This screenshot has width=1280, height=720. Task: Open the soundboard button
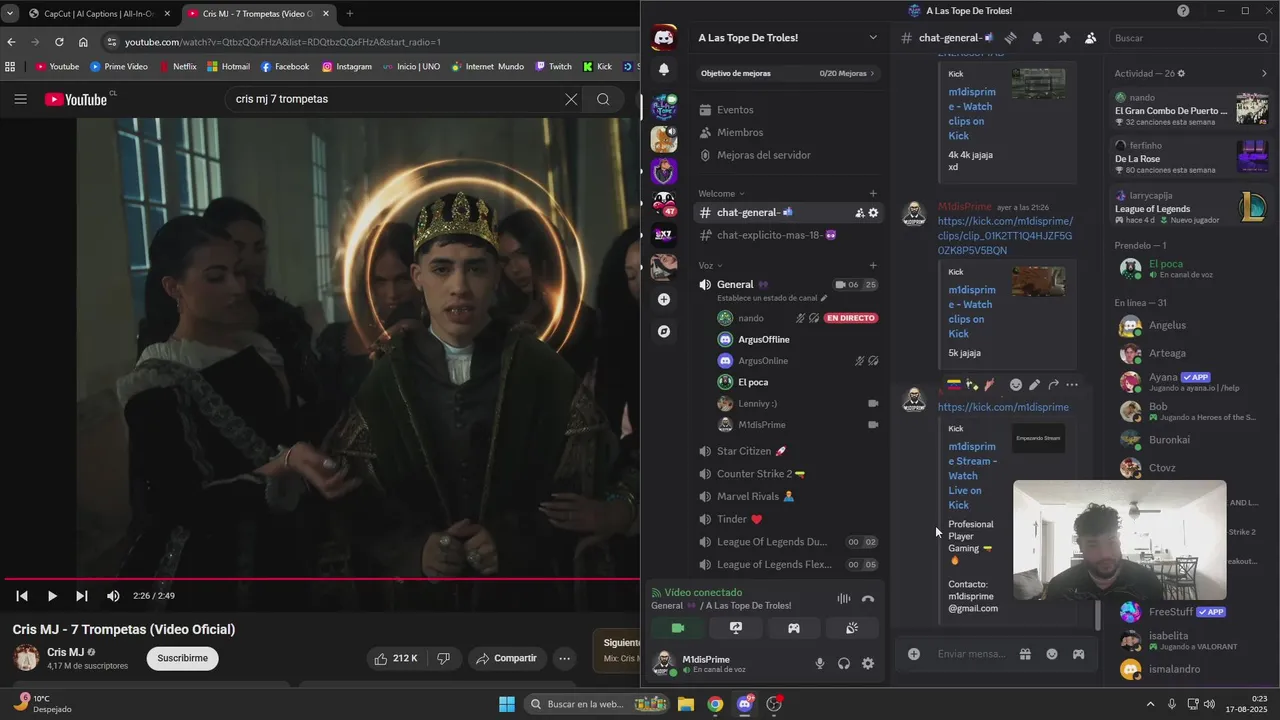[852, 628]
